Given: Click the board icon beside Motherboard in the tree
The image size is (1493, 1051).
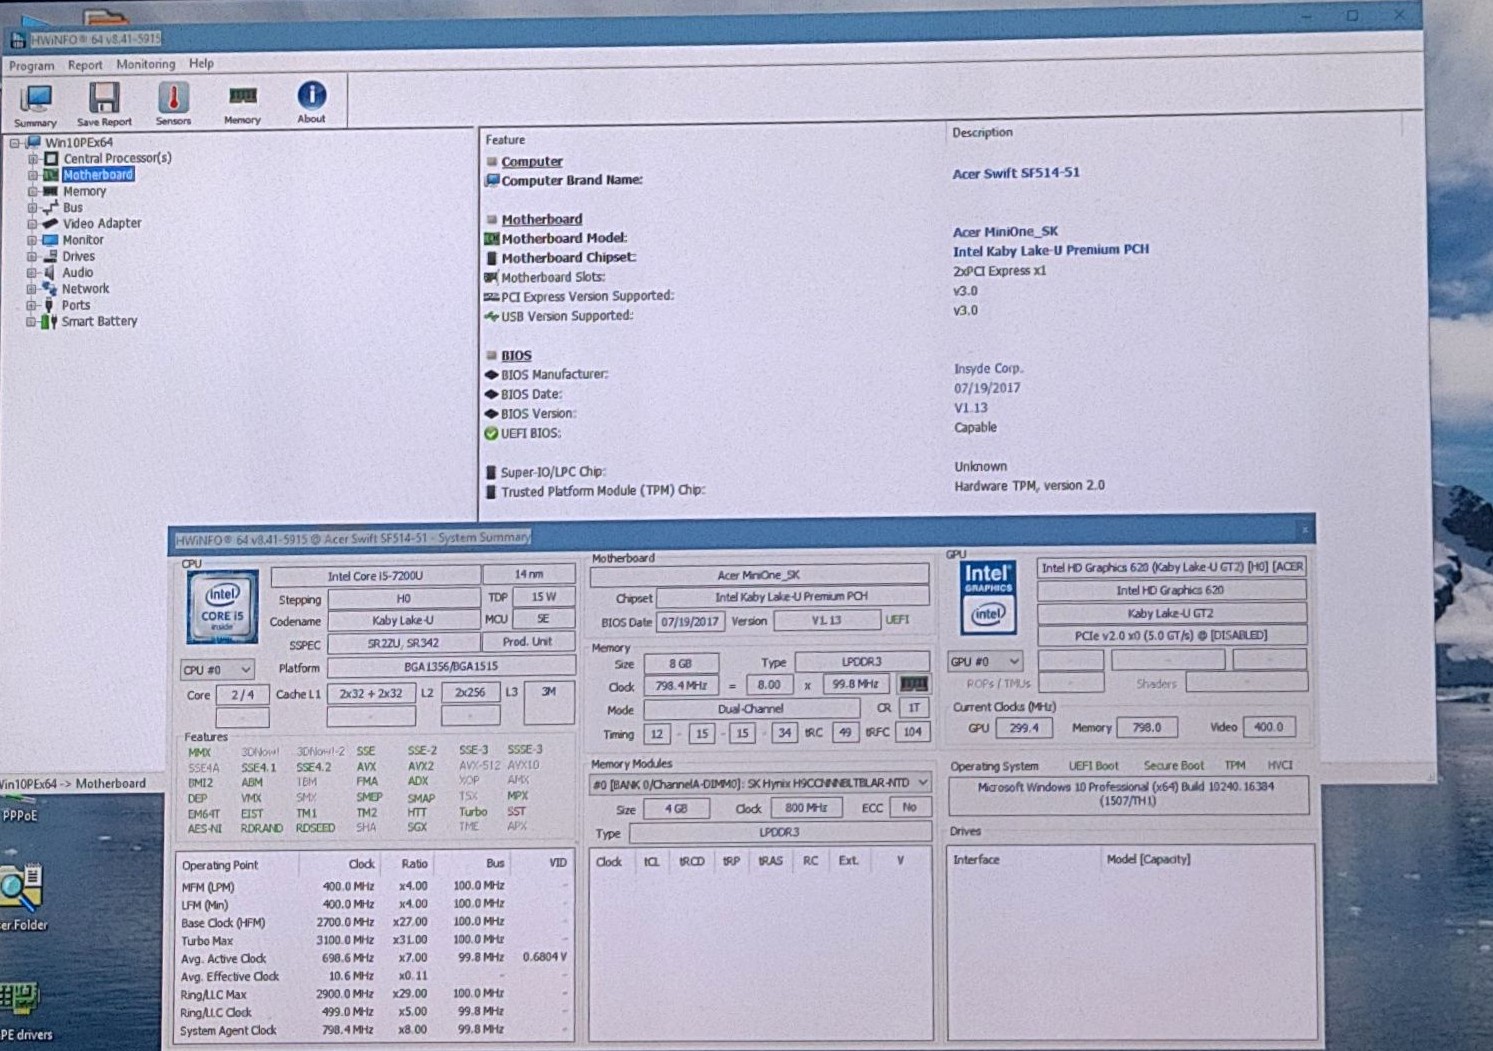Looking at the screenshot, I should click(x=50, y=175).
